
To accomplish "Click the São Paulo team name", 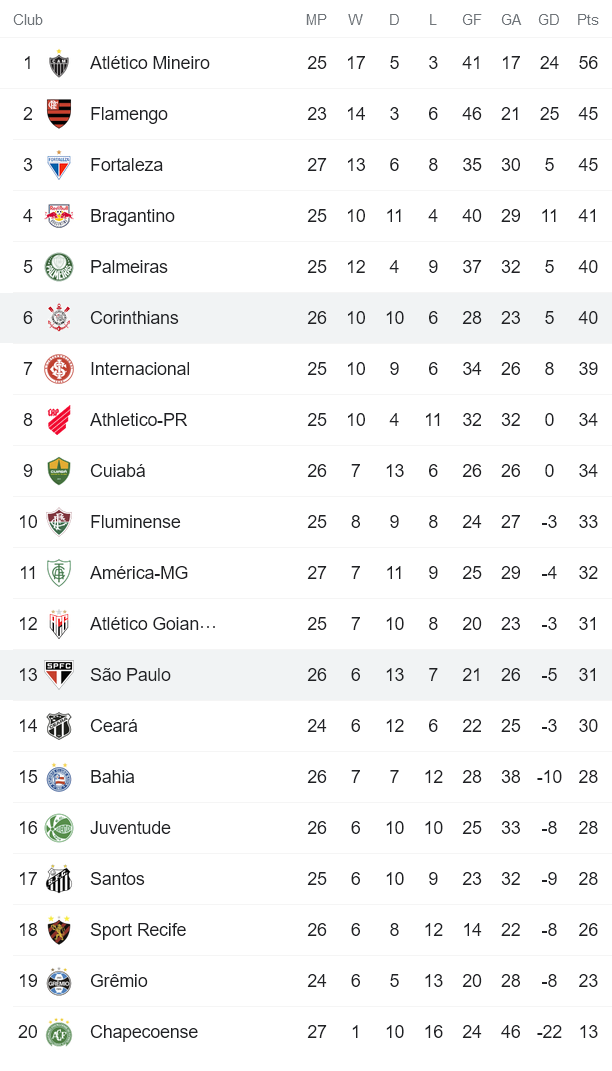I will 130,675.
